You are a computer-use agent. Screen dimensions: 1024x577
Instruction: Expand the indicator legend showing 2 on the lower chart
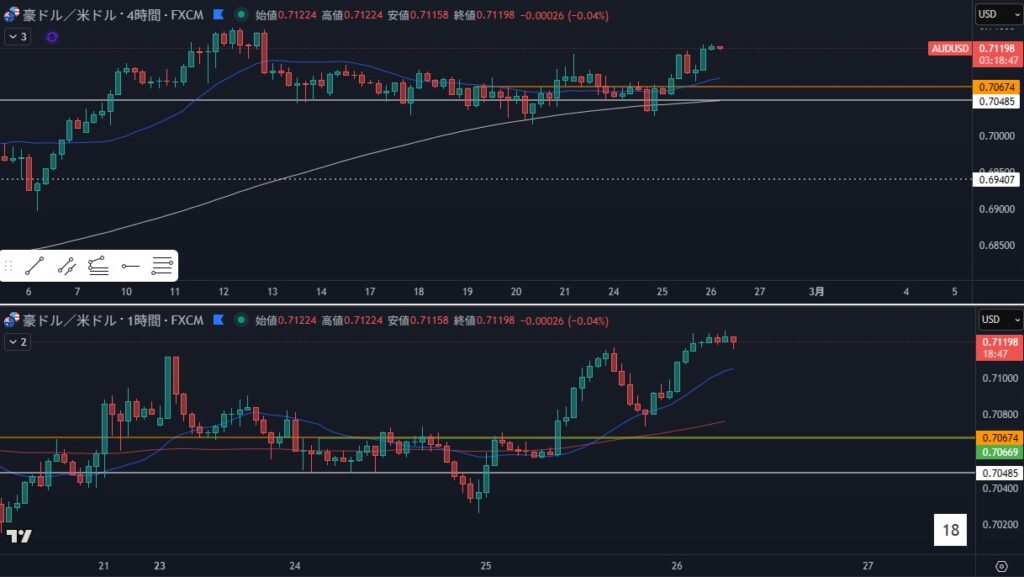18,342
